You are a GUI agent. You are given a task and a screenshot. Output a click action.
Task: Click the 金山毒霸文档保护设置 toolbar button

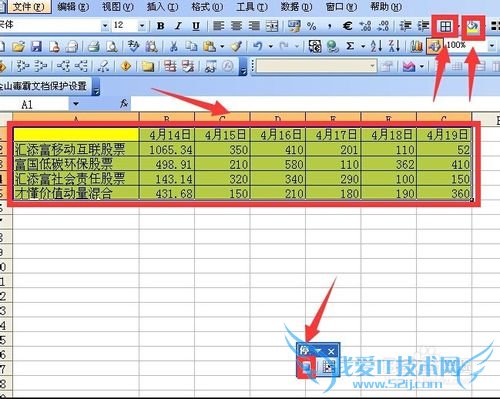[44, 86]
